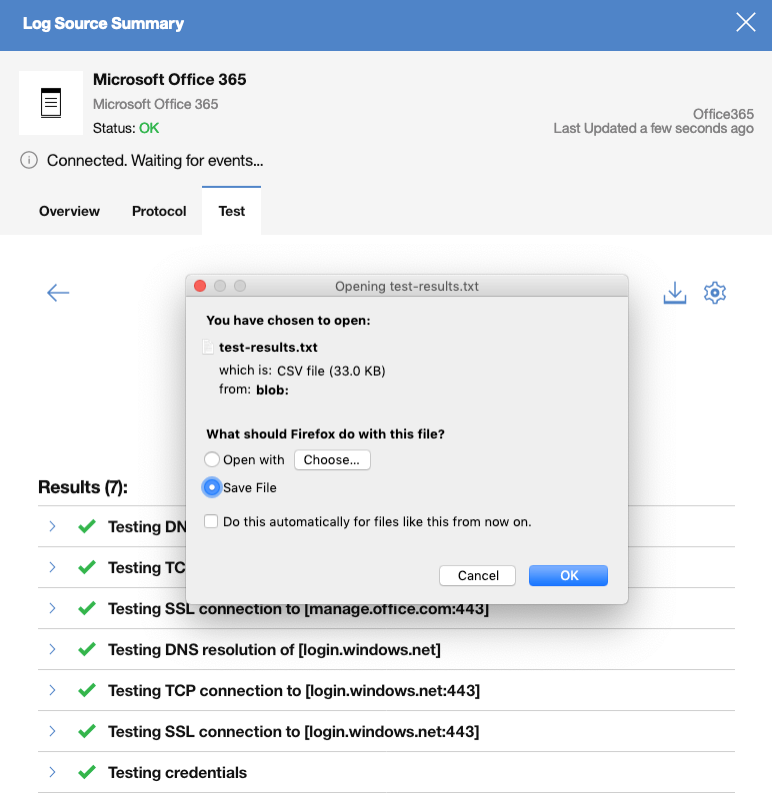This screenshot has width=772, height=810.
Task: Click green checkmark for SSL login.windows.net test
Action: click(87, 731)
